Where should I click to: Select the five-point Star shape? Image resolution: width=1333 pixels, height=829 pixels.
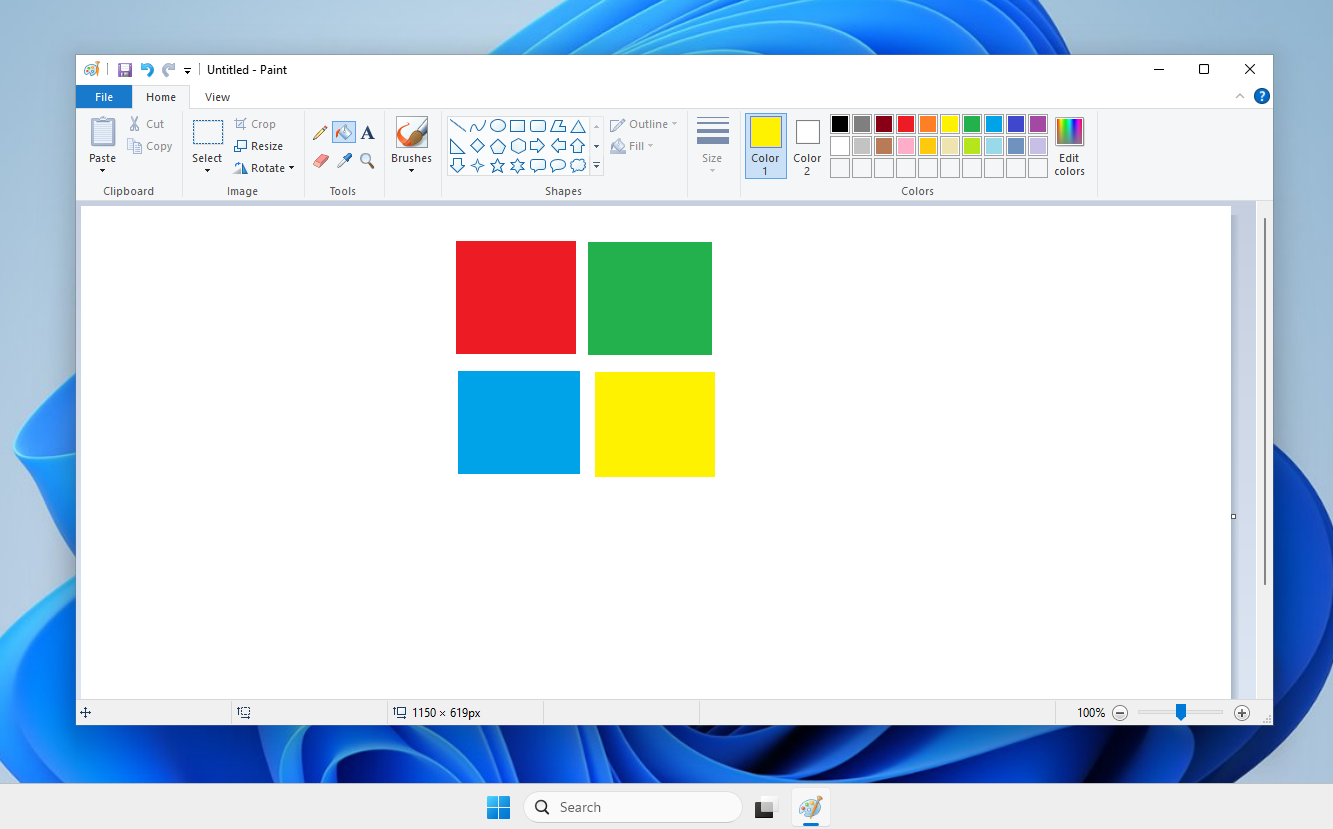[498, 166]
